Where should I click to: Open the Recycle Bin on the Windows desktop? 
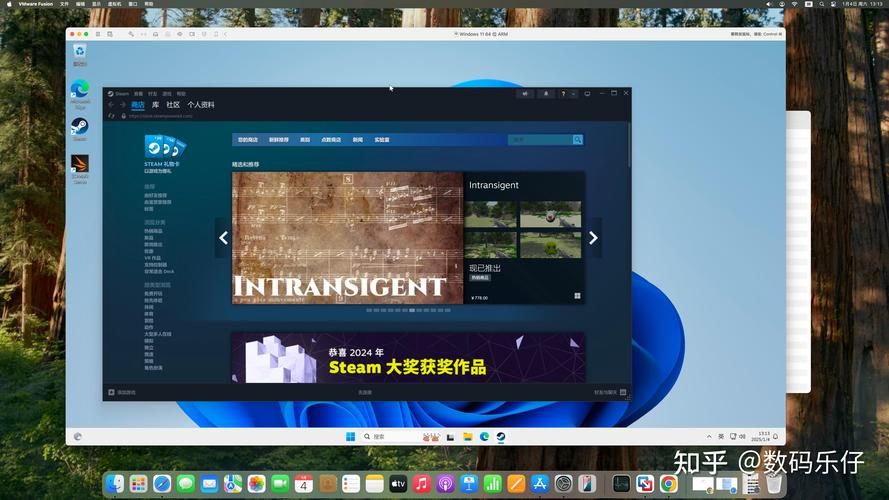click(x=80, y=52)
